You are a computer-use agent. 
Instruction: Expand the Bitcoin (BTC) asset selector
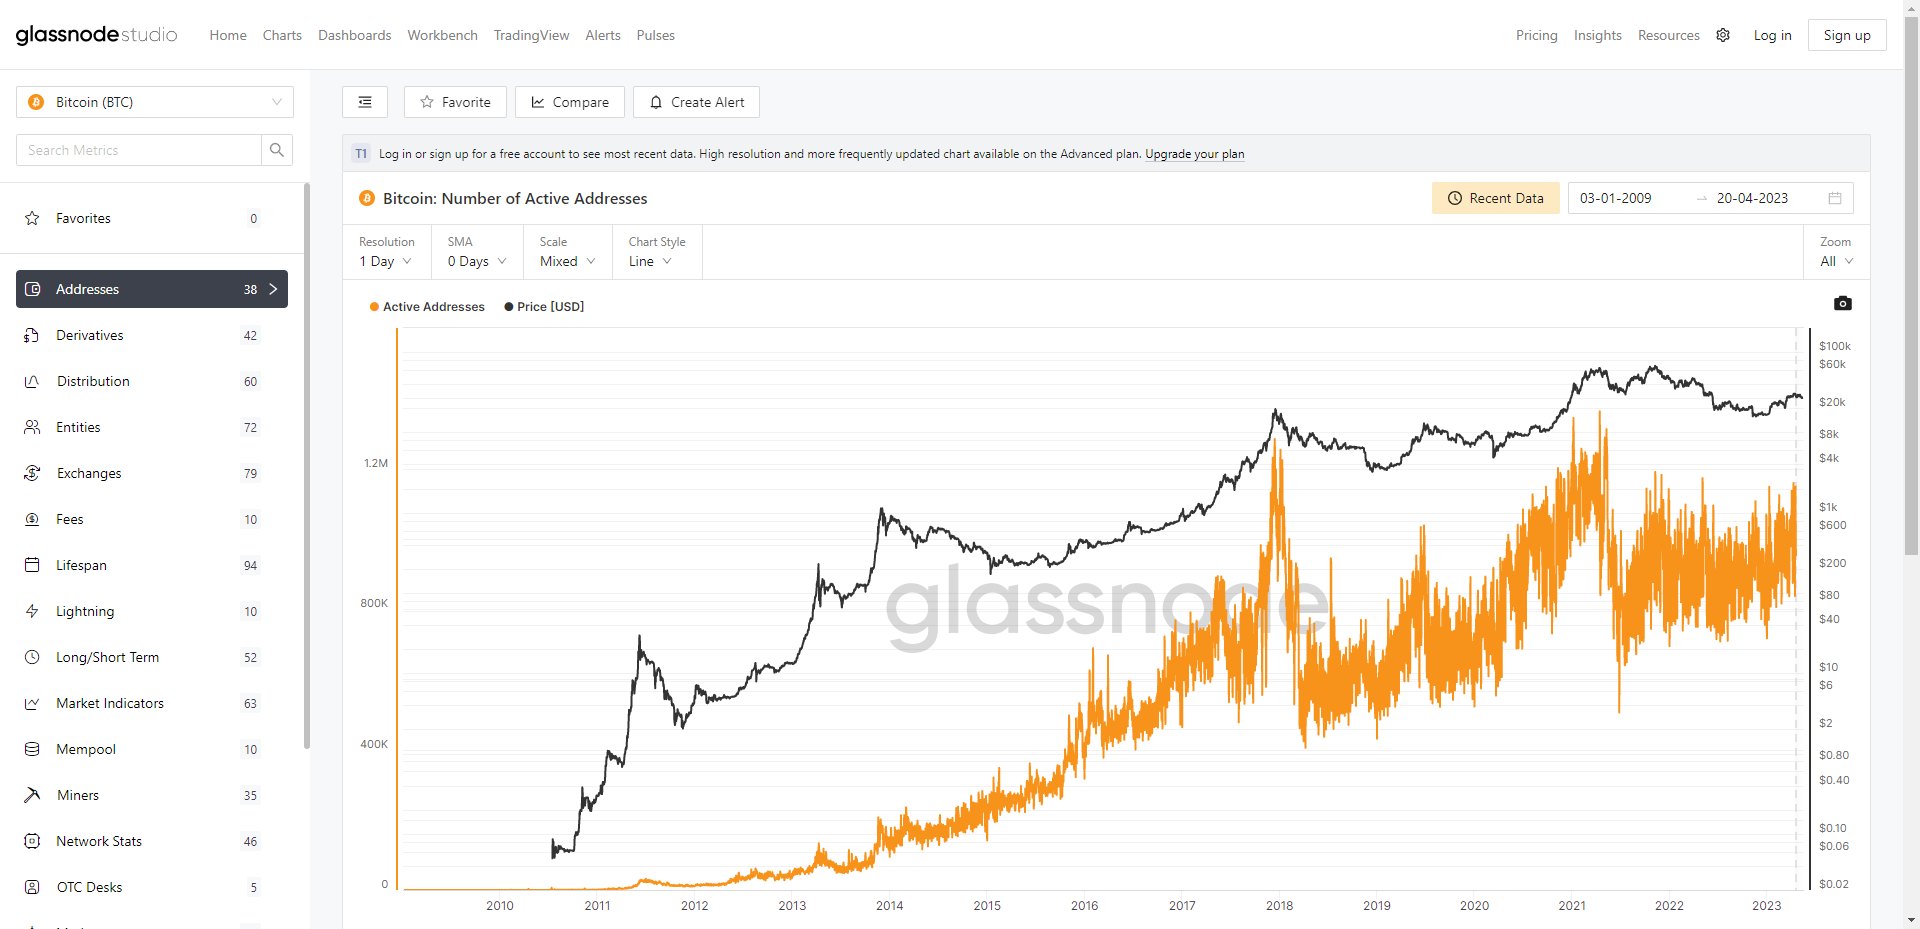pyautogui.click(x=154, y=101)
